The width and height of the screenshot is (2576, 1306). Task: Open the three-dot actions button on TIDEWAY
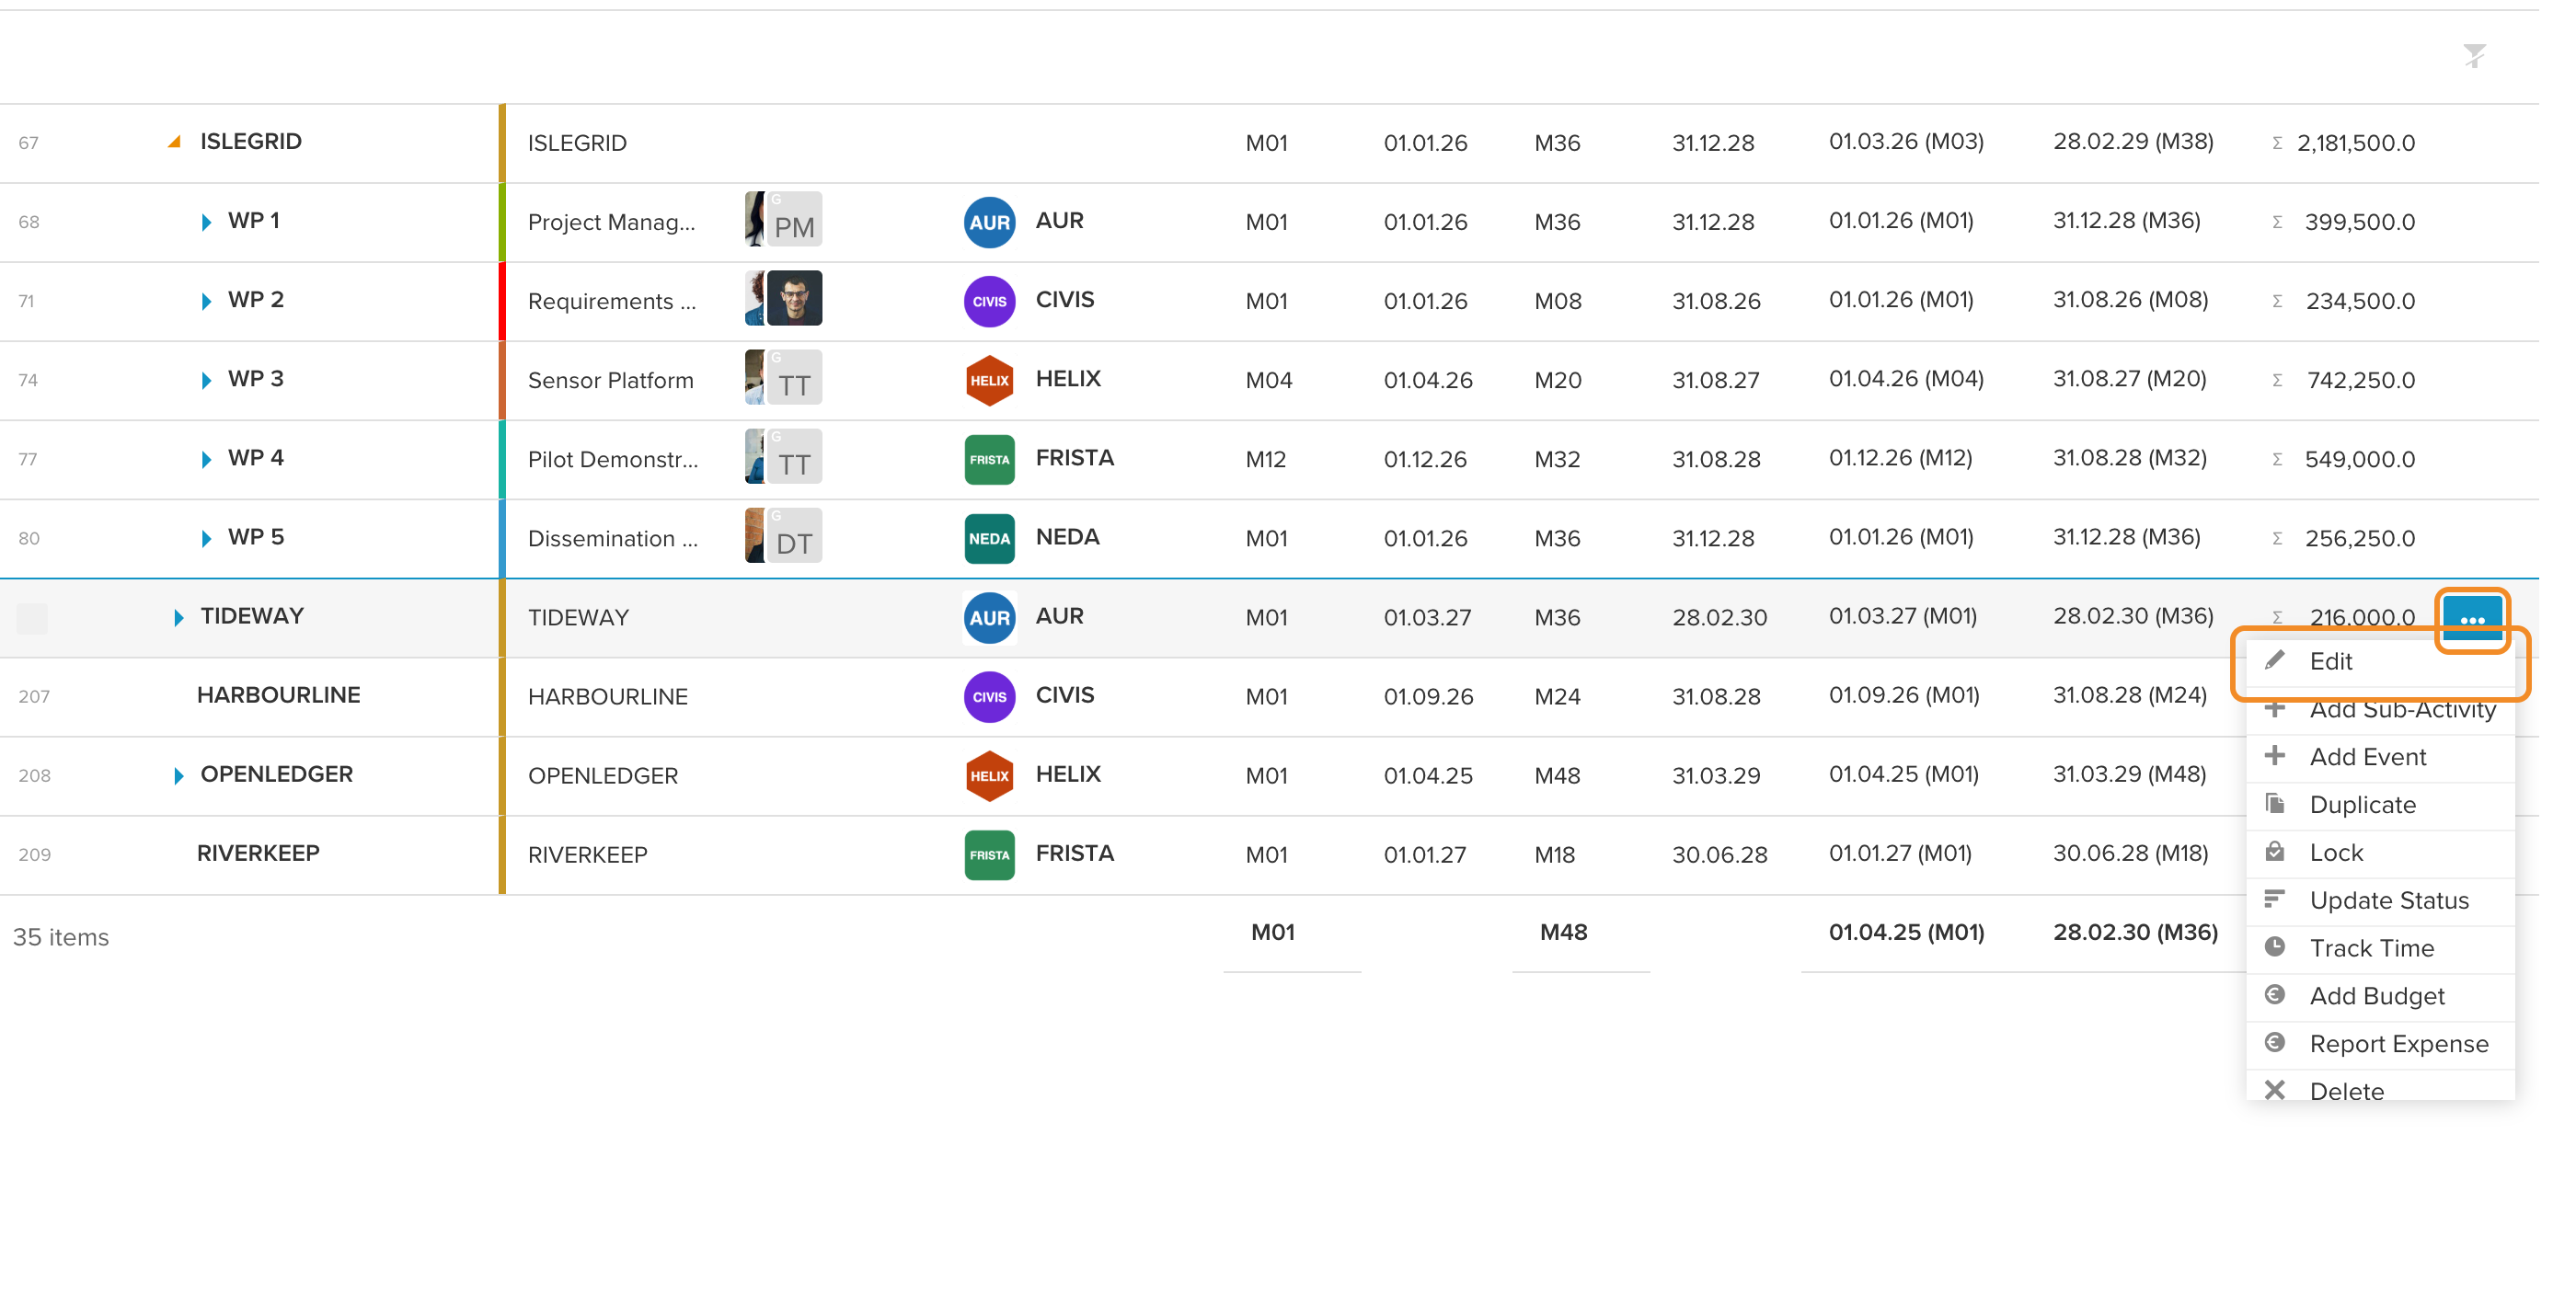[x=2472, y=619]
